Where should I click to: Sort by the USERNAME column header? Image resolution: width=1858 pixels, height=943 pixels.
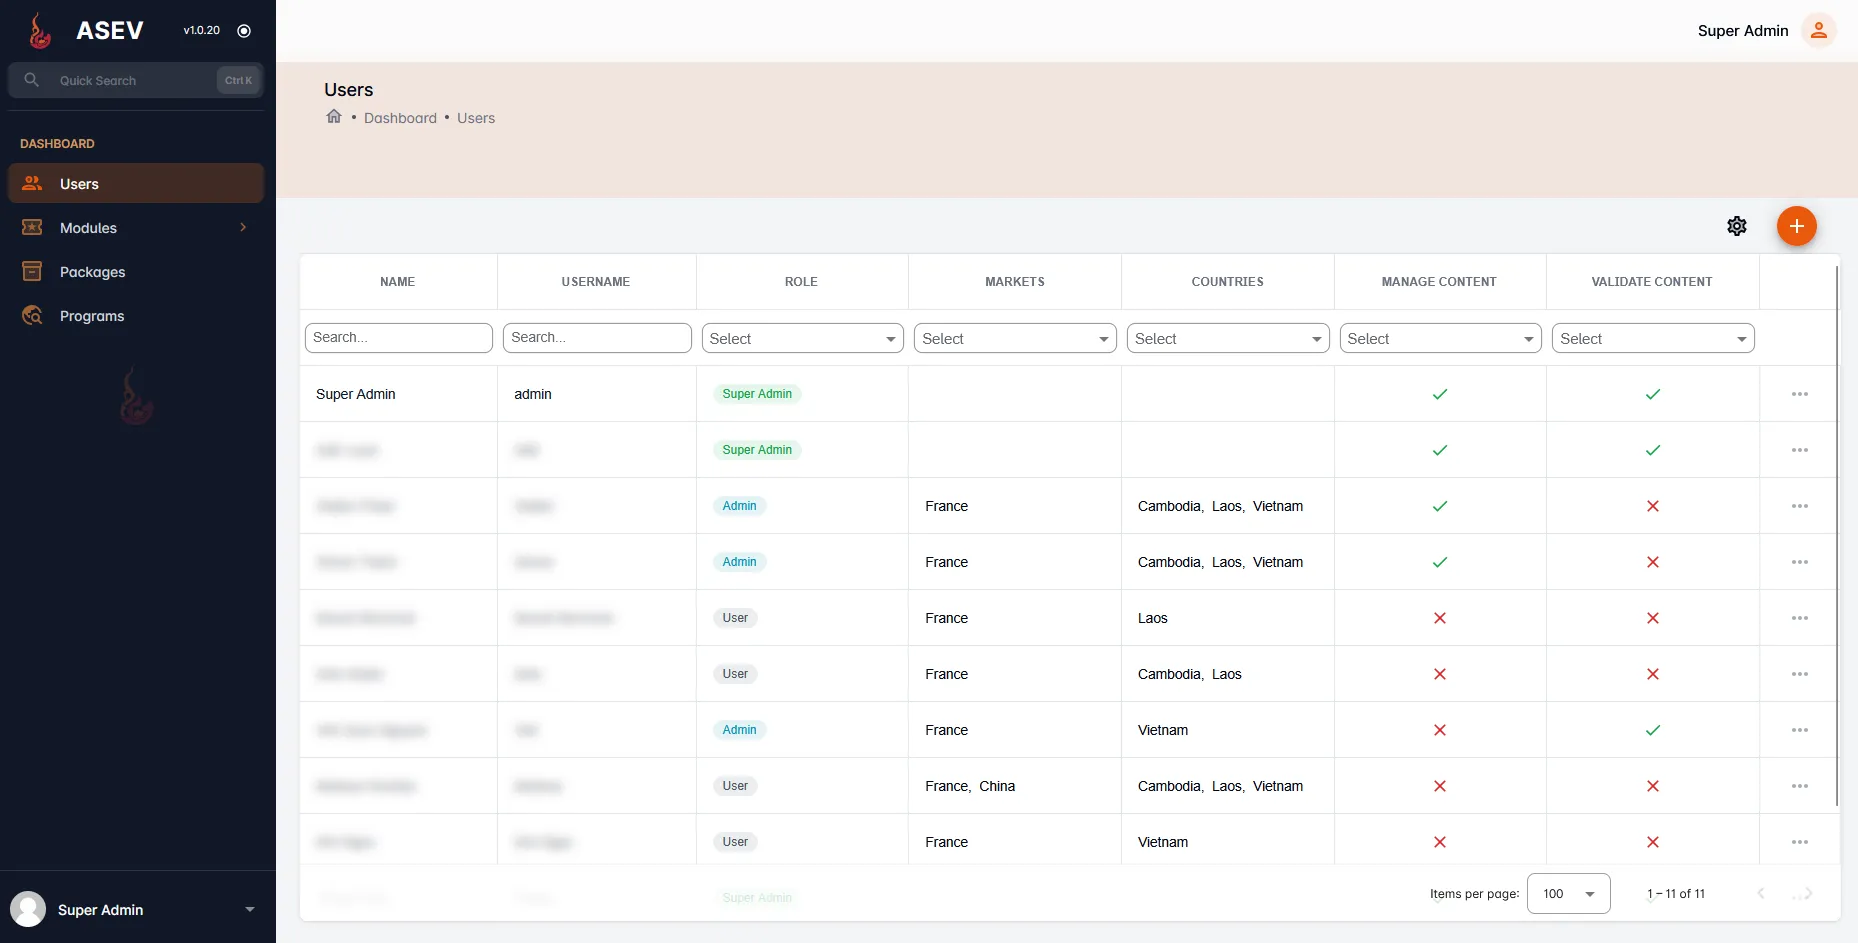596,282
